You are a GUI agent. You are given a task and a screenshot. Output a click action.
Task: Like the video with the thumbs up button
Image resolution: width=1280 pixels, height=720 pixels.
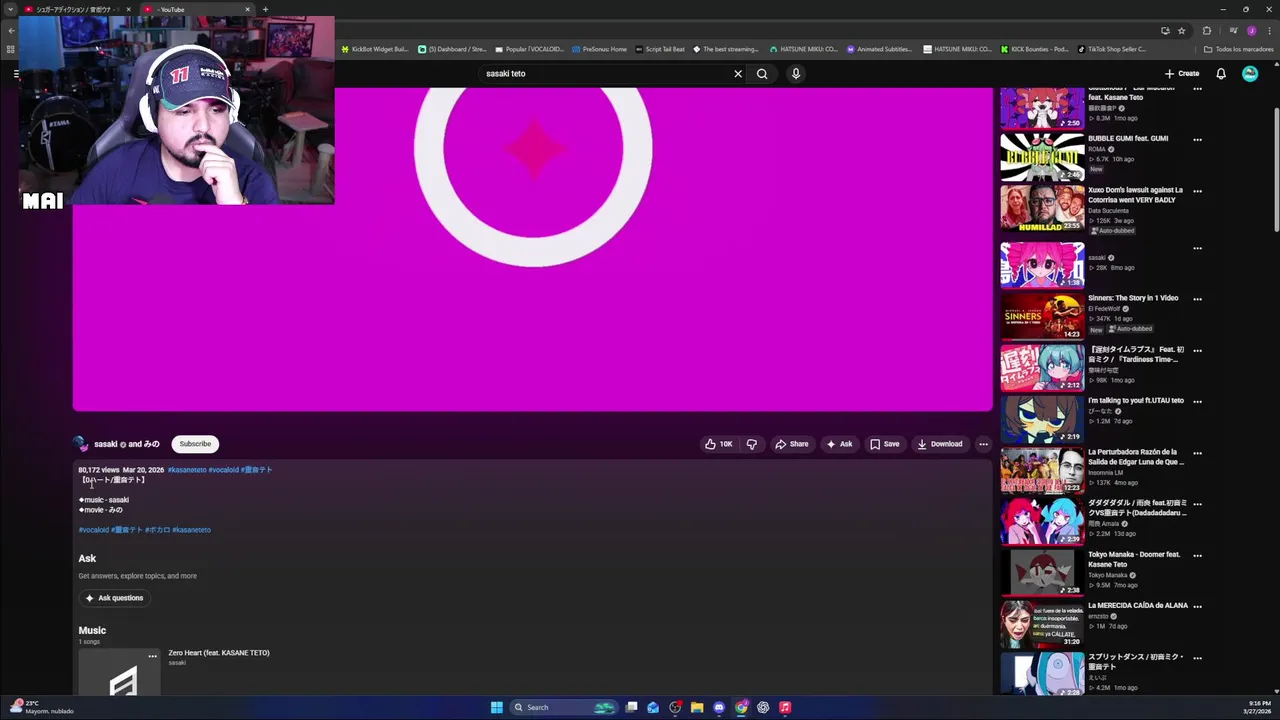[x=719, y=444]
